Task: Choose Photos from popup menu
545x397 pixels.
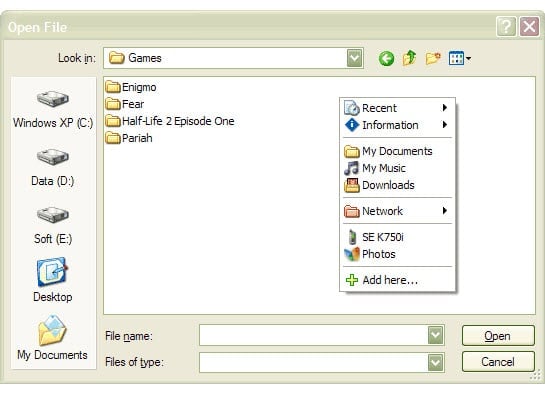Action: click(397, 254)
